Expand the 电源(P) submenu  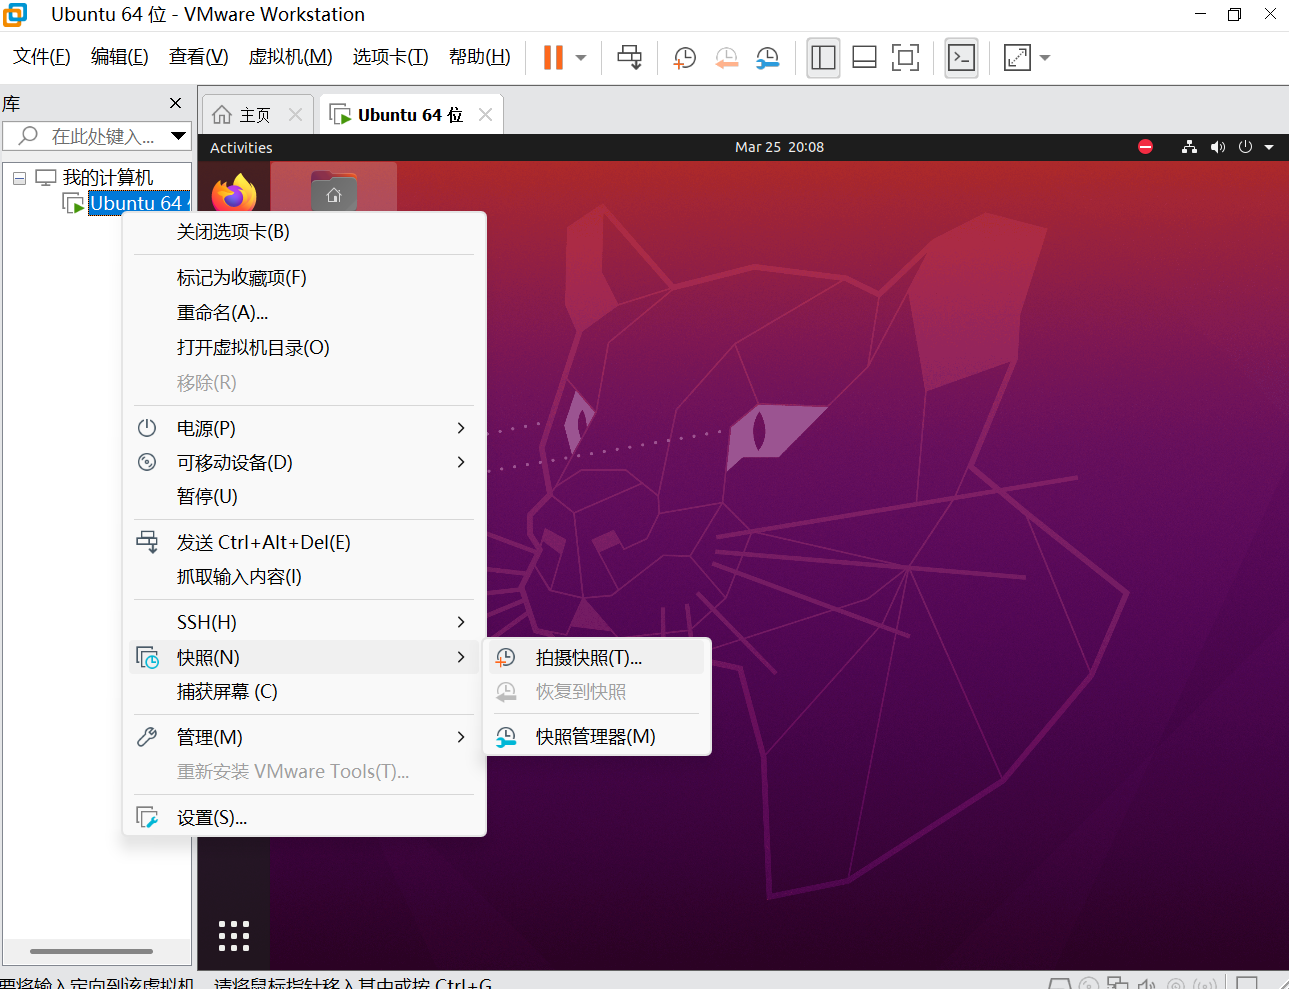pyautogui.click(x=304, y=428)
